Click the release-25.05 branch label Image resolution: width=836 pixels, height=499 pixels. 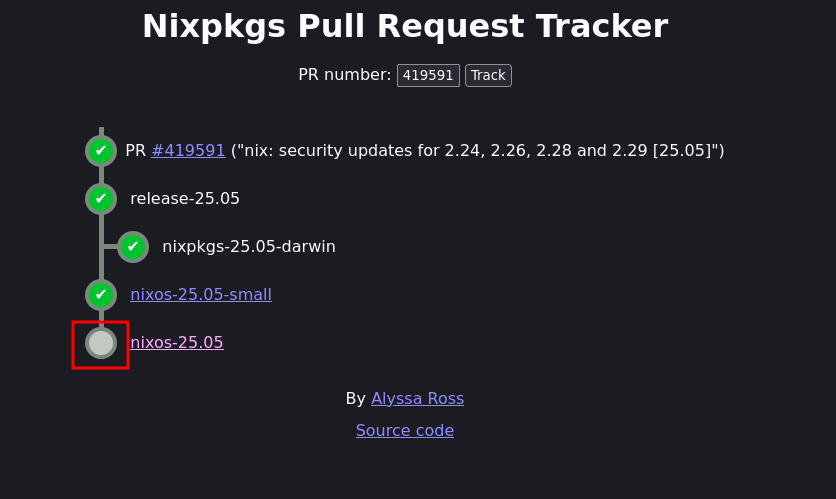pos(185,198)
